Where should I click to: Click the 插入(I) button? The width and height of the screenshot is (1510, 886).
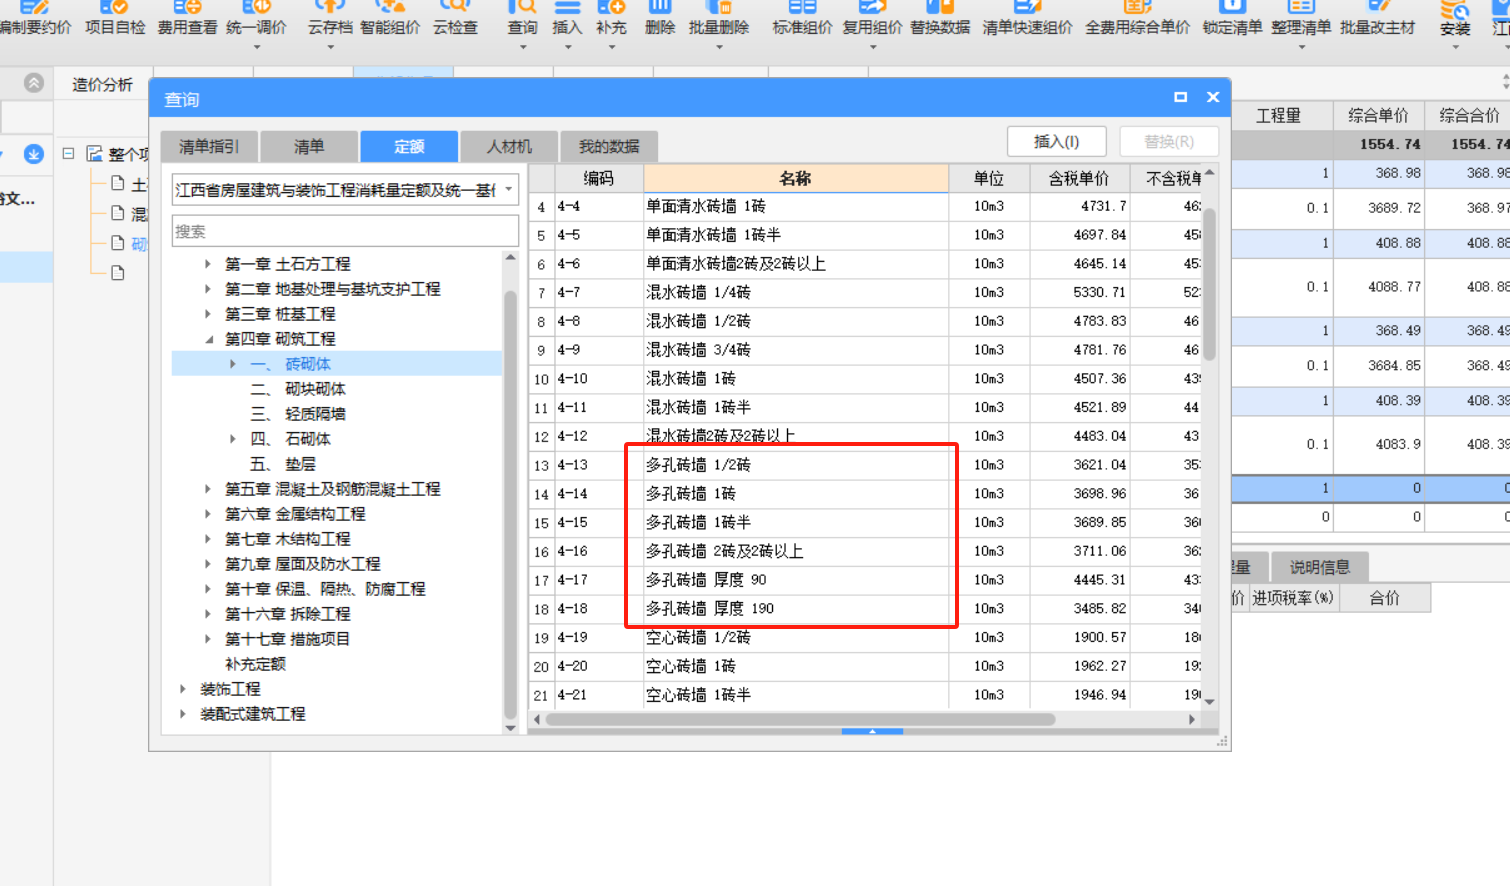1057,142
